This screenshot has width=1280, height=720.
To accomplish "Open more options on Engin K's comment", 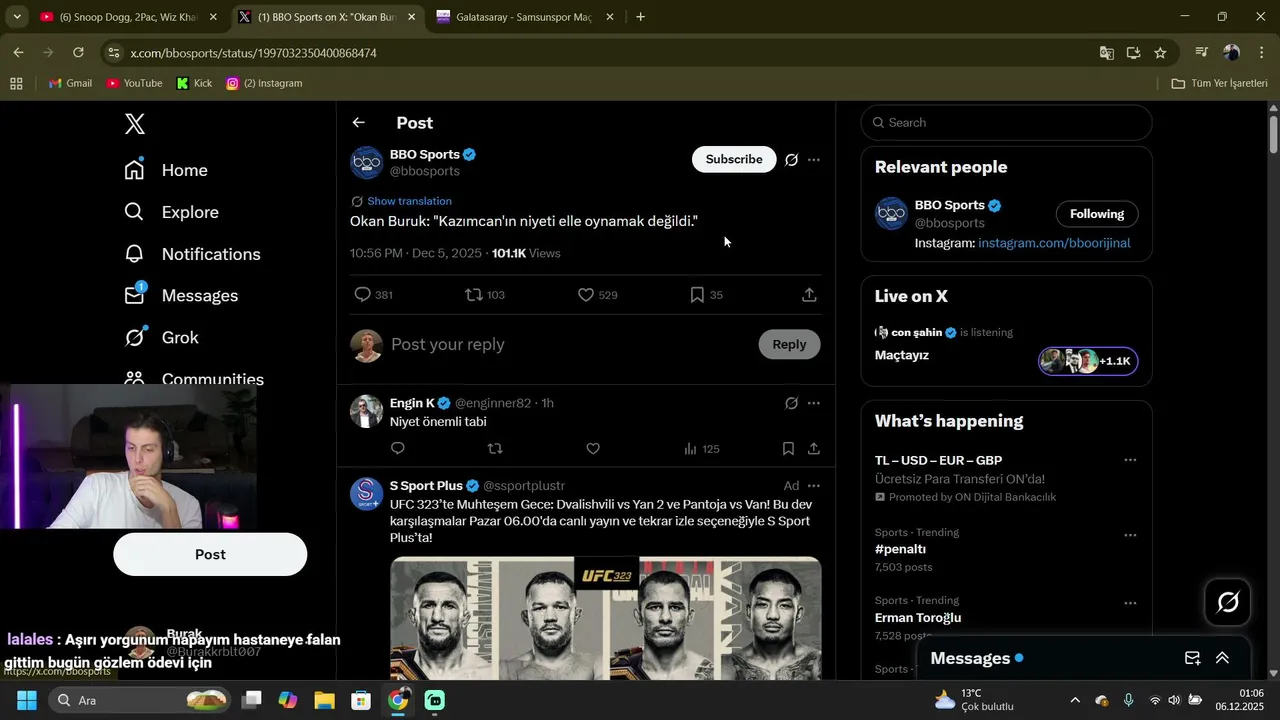I will [x=814, y=403].
